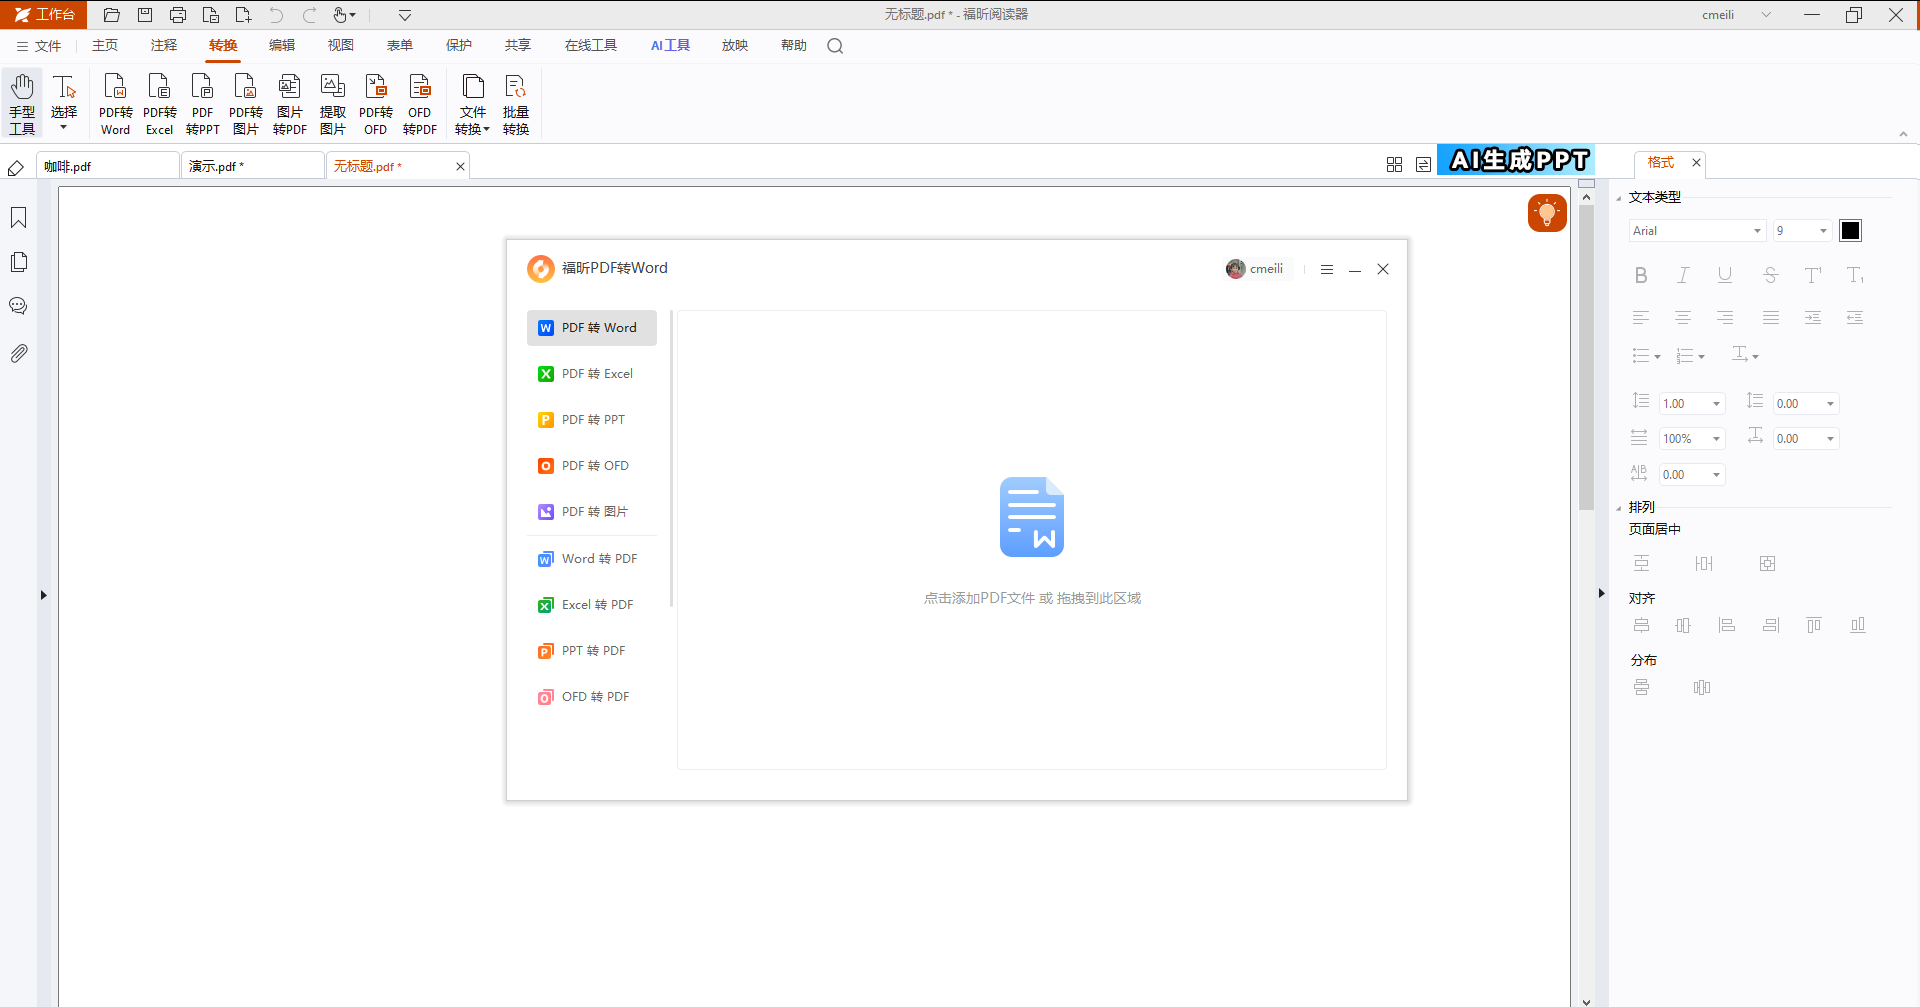Click the Batch Convert ribbon button
The width and height of the screenshot is (1920, 1007).
(x=516, y=103)
